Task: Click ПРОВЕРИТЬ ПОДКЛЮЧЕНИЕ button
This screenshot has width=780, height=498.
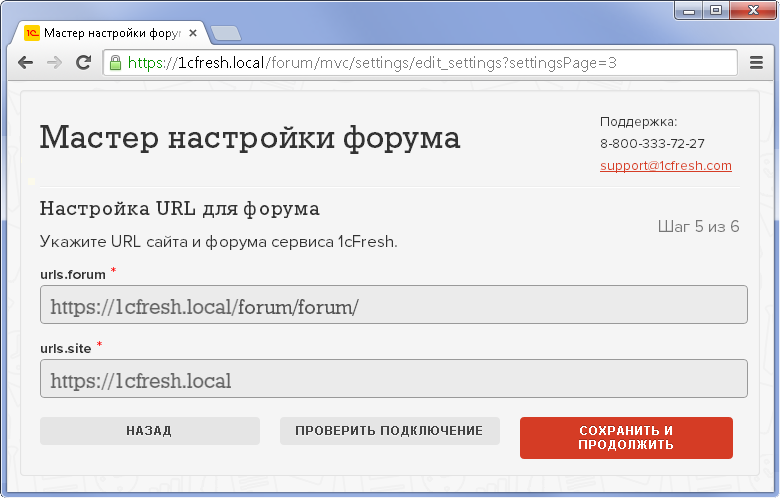Action: [390, 431]
